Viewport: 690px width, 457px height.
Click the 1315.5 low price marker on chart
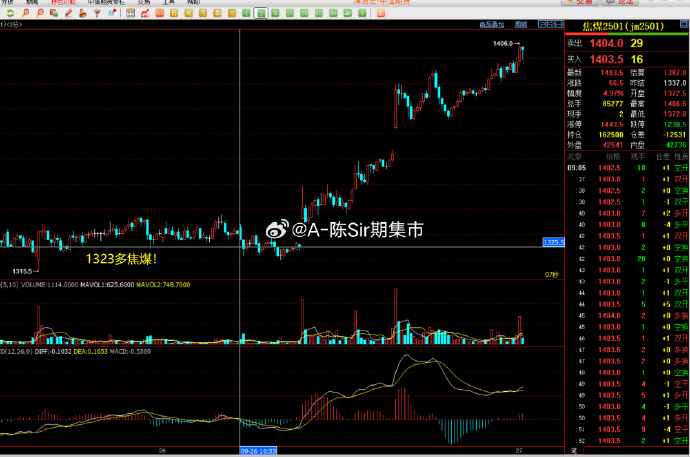24,270
